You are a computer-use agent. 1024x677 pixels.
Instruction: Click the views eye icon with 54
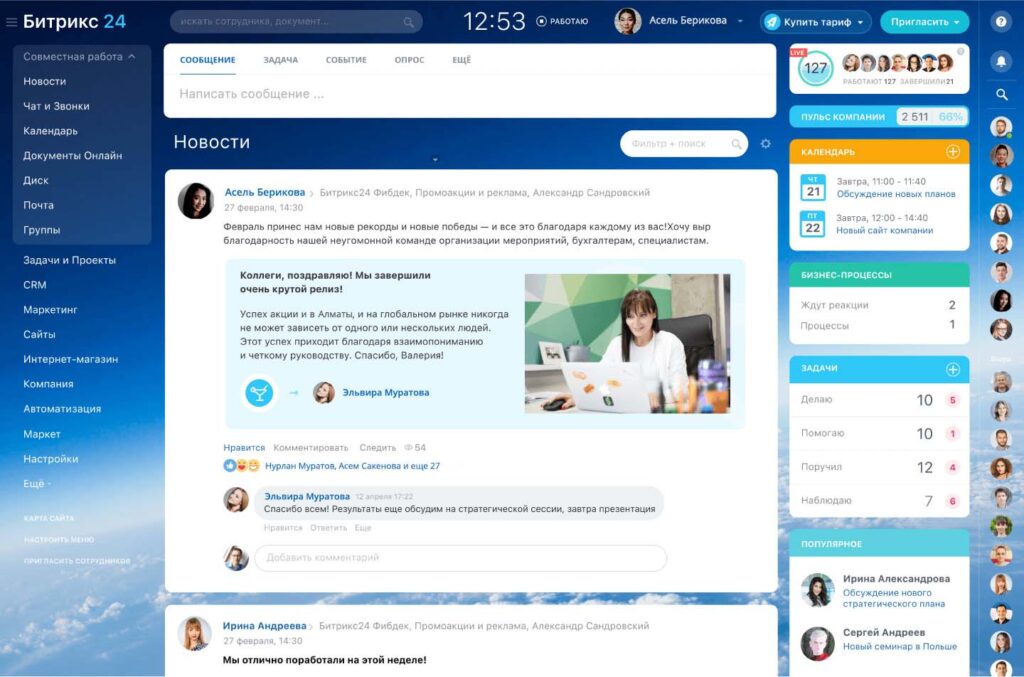tap(408, 448)
